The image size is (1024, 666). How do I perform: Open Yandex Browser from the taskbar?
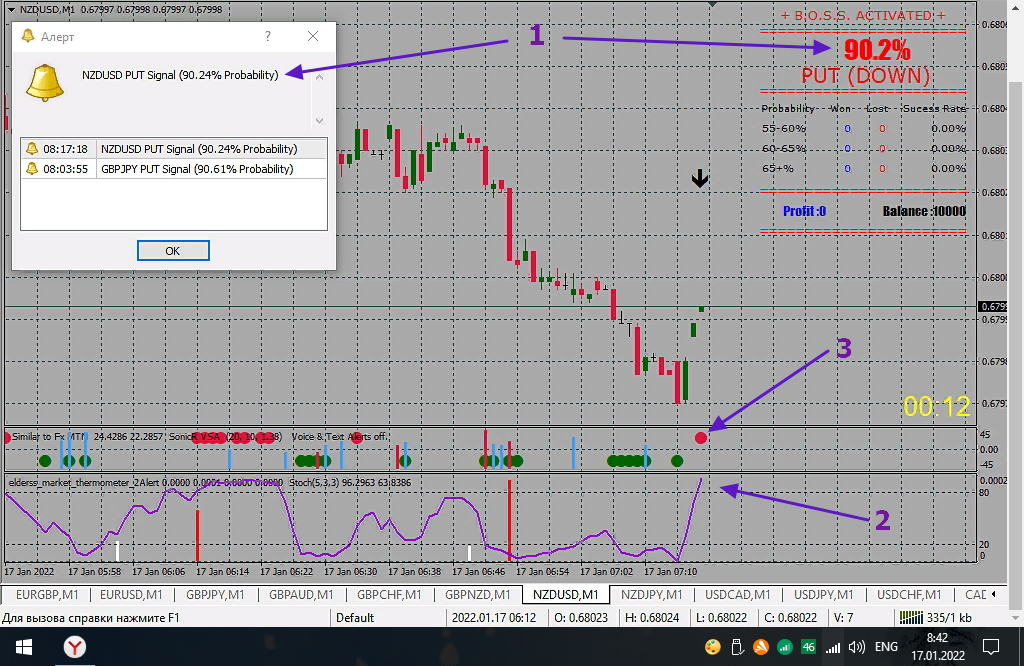(x=74, y=647)
